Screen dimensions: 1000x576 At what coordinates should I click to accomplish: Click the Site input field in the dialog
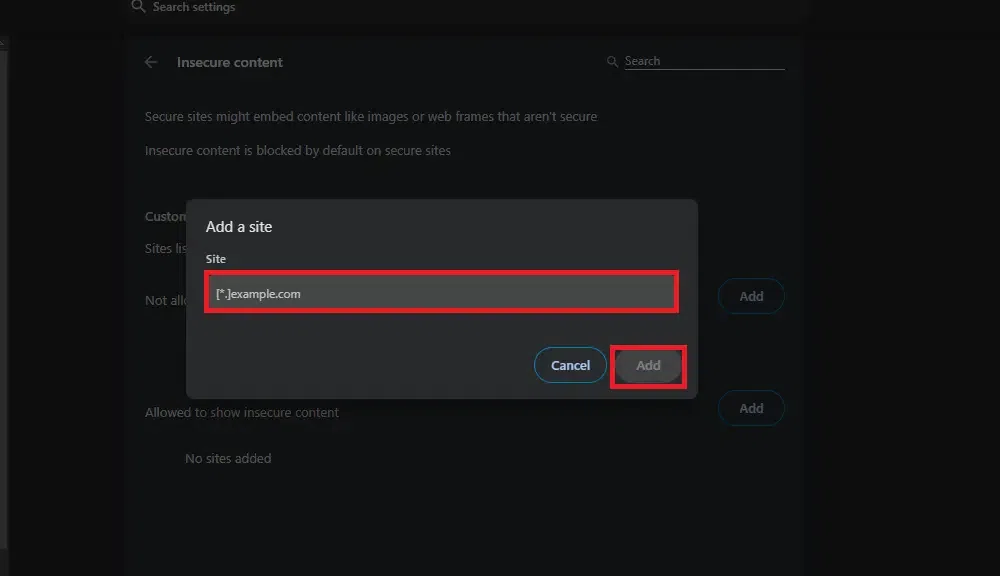click(441, 293)
